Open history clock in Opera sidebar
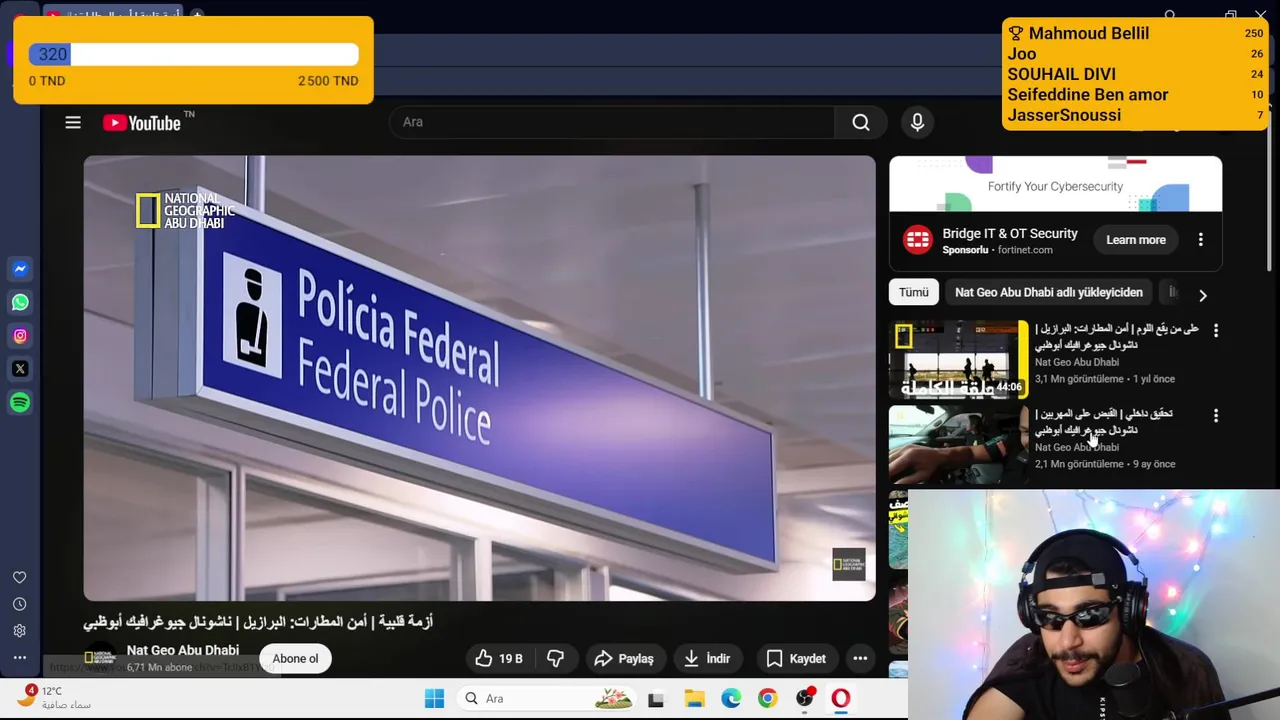The height and width of the screenshot is (720, 1280). pyautogui.click(x=19, y=604)
